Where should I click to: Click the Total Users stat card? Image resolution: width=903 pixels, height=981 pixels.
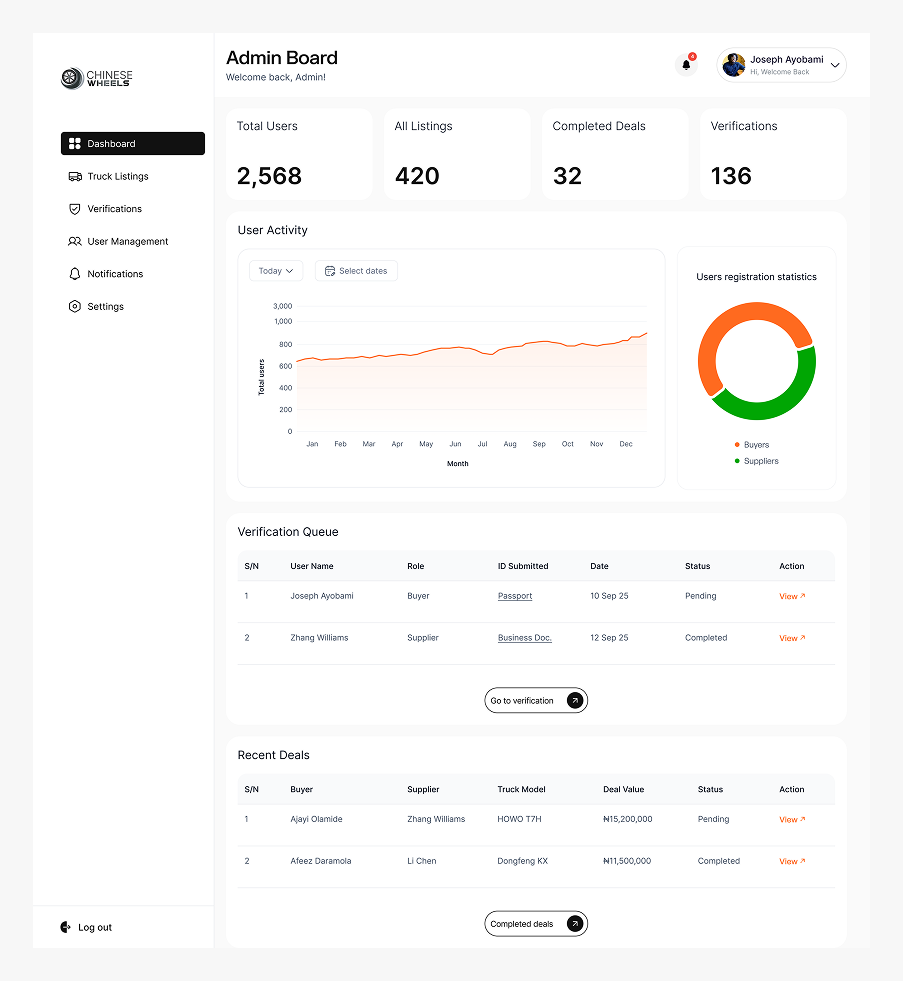[x=299, y=154]
